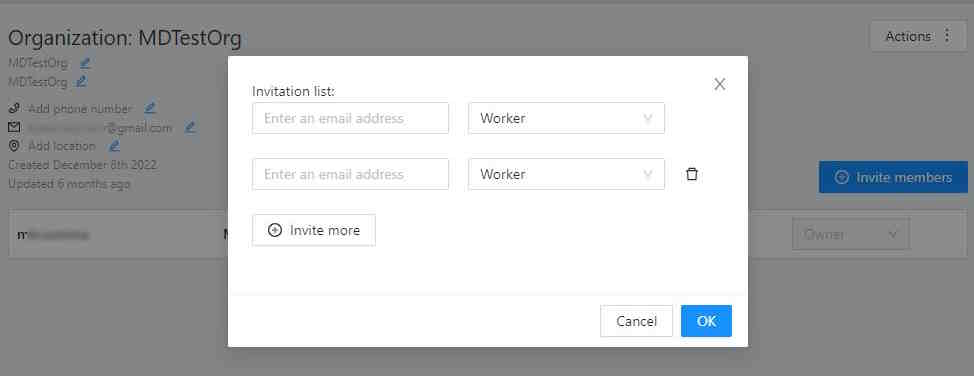This screenshot has width=974, height=376.
Task: Click pencil icon next to Add phone number
Action: (150, 108)
